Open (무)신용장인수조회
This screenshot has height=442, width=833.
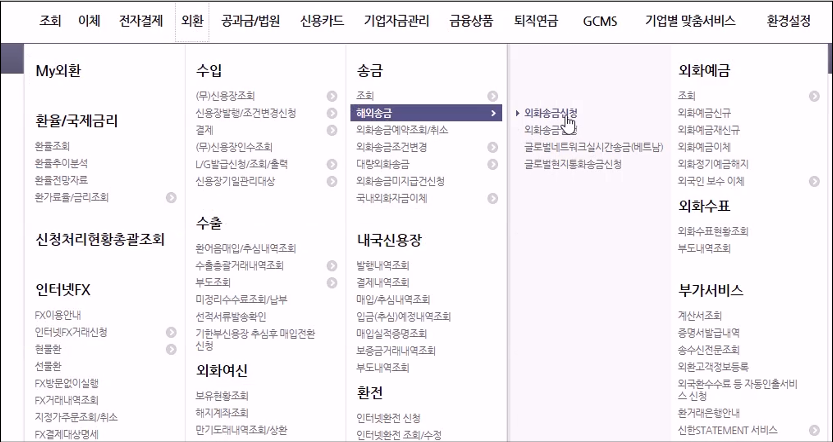pos(234,147)
